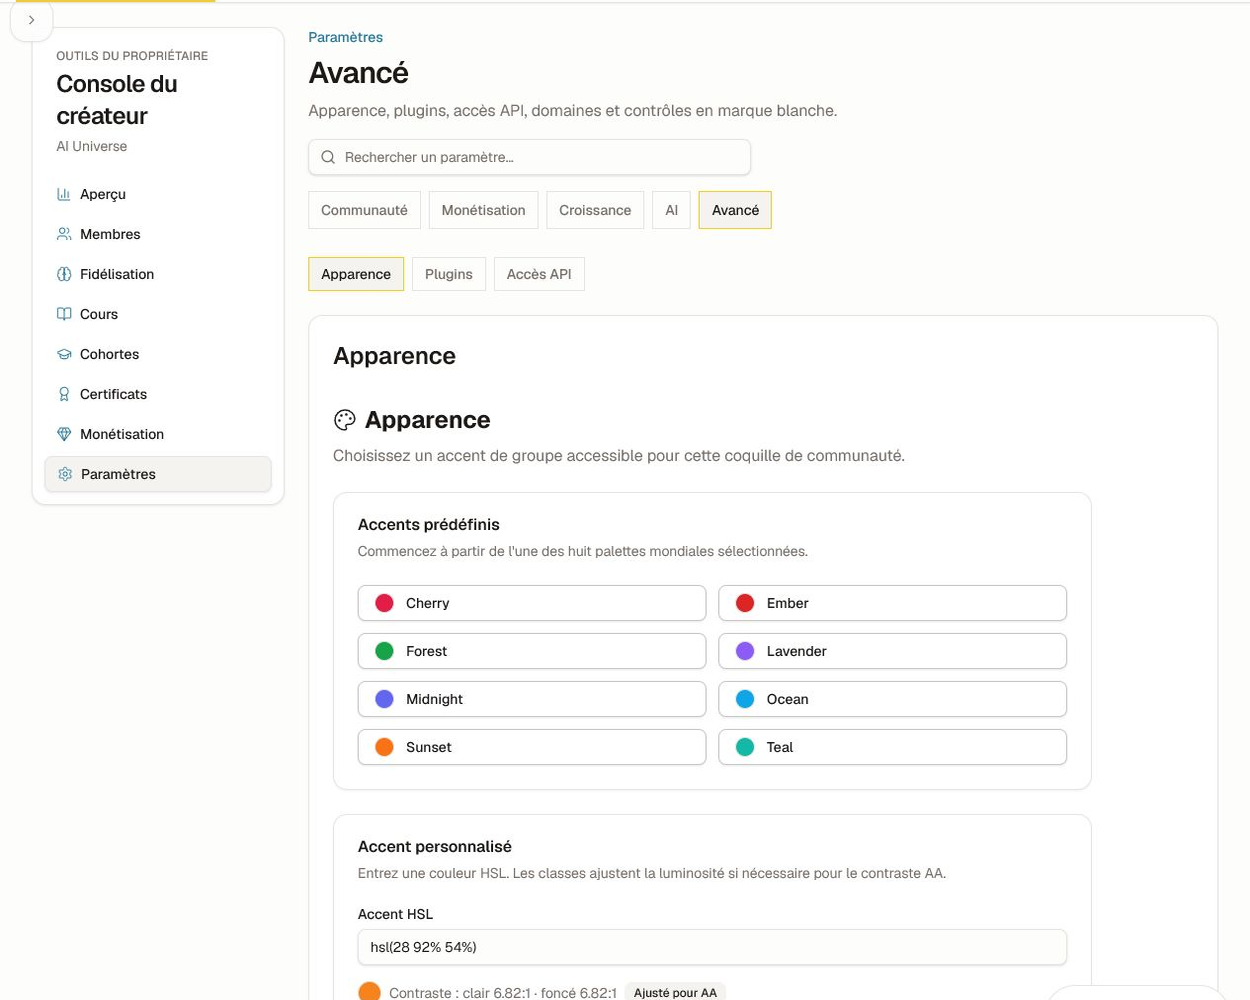Click the Accent personnalisé heading
This screenshot has height=1000, width=1250.
(x=435, y=846)
